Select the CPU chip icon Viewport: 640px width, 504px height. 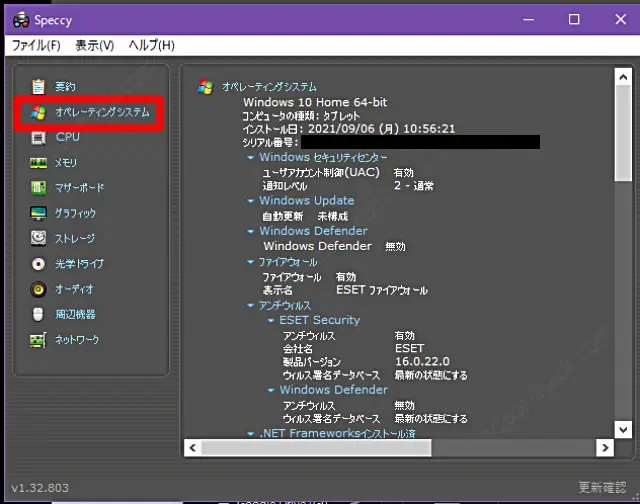click(x=38, y=138)
